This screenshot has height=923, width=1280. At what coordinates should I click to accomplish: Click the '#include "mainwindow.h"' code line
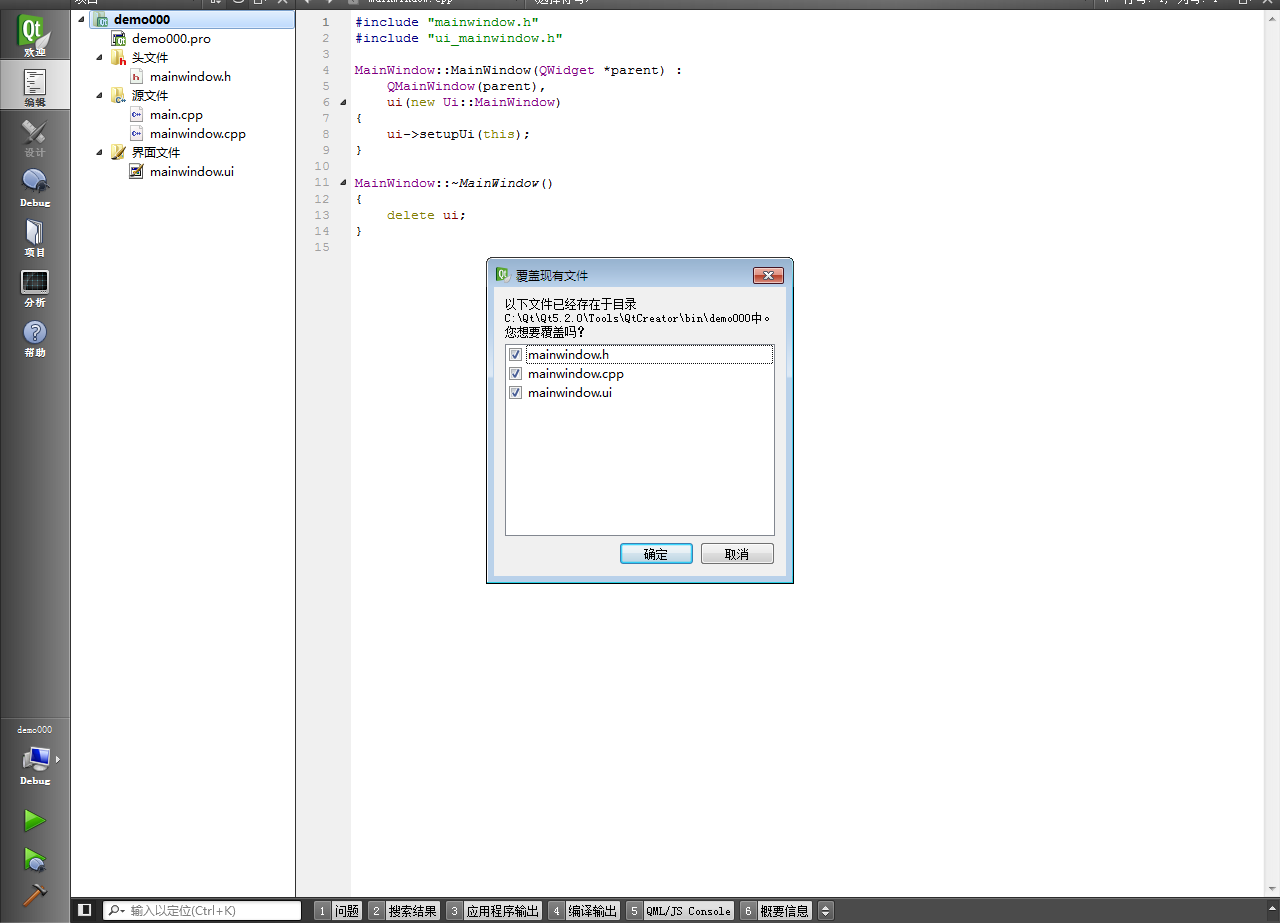click(447, 22)
